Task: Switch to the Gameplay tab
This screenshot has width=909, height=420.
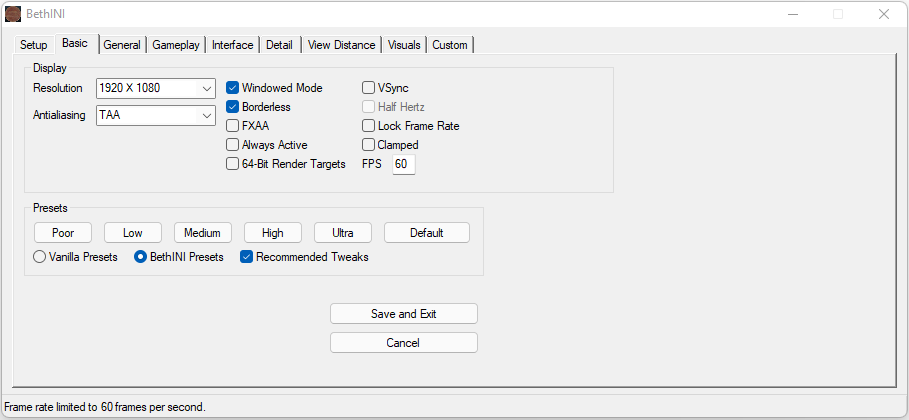Action: coord(176,45)
